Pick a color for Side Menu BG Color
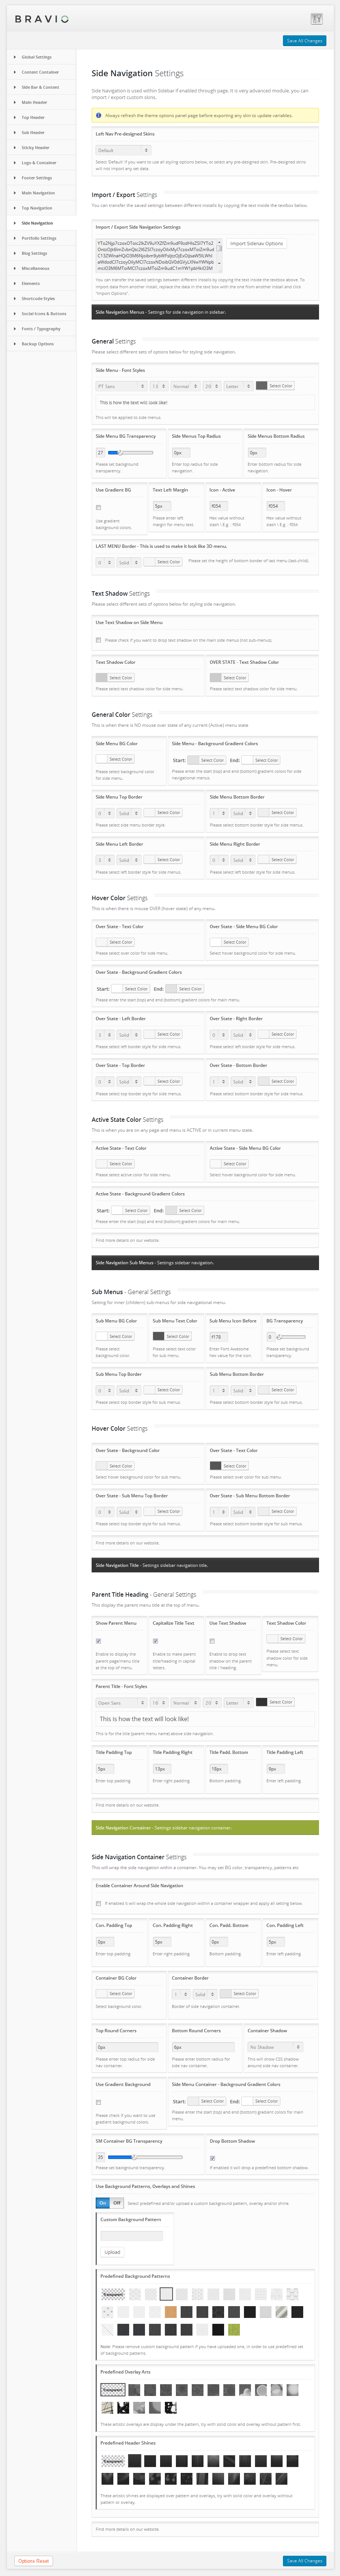This screenshot has width=340, height=2576. (x=115, y=760)
